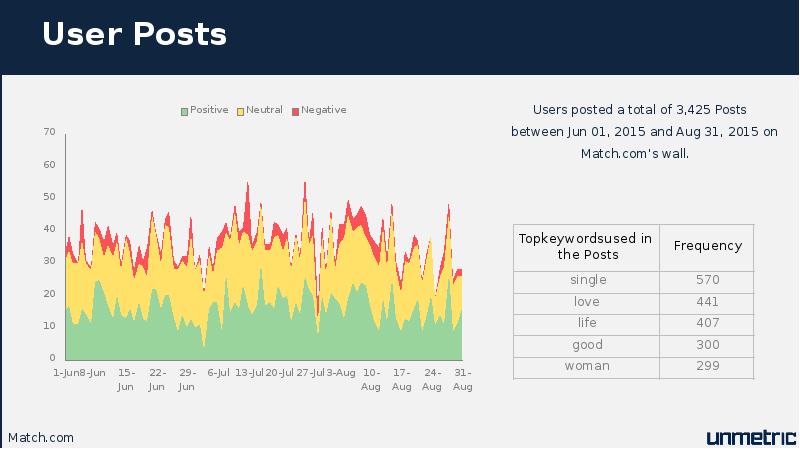Click the green Positive legend swatch

coord(185,111)
